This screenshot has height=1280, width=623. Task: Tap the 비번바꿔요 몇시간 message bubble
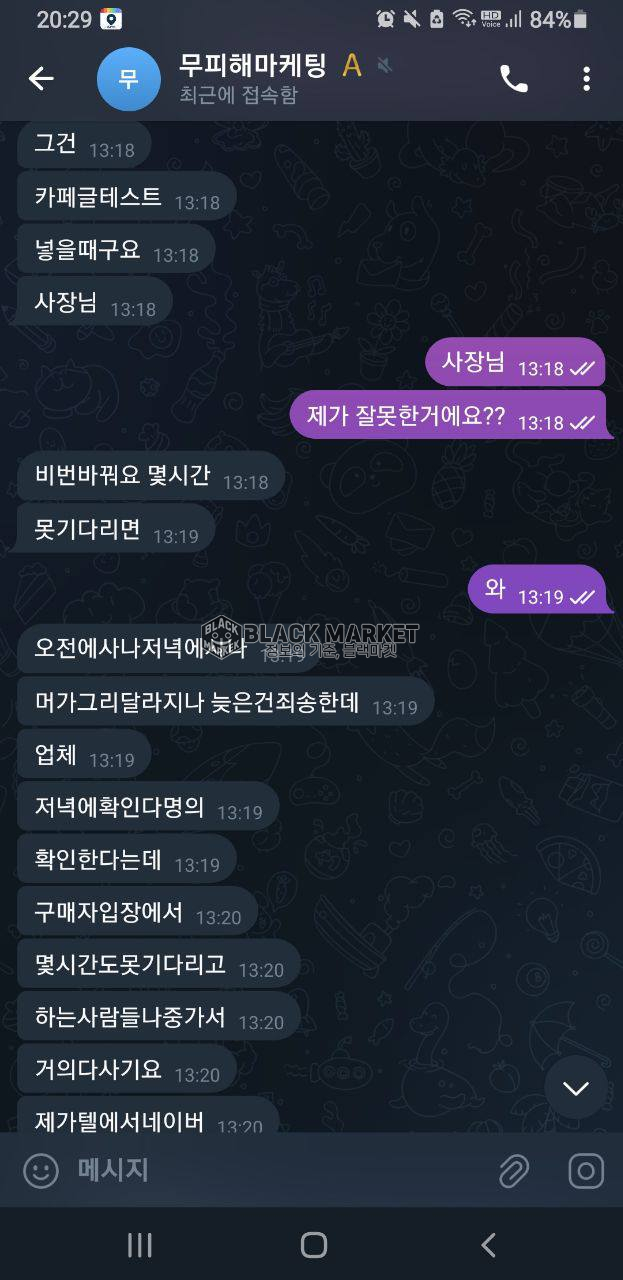(151, 477)
